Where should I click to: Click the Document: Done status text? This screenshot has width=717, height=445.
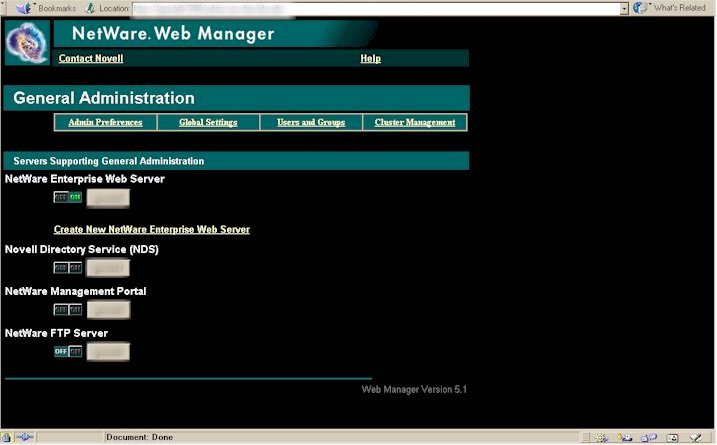(x=139, y=437)
